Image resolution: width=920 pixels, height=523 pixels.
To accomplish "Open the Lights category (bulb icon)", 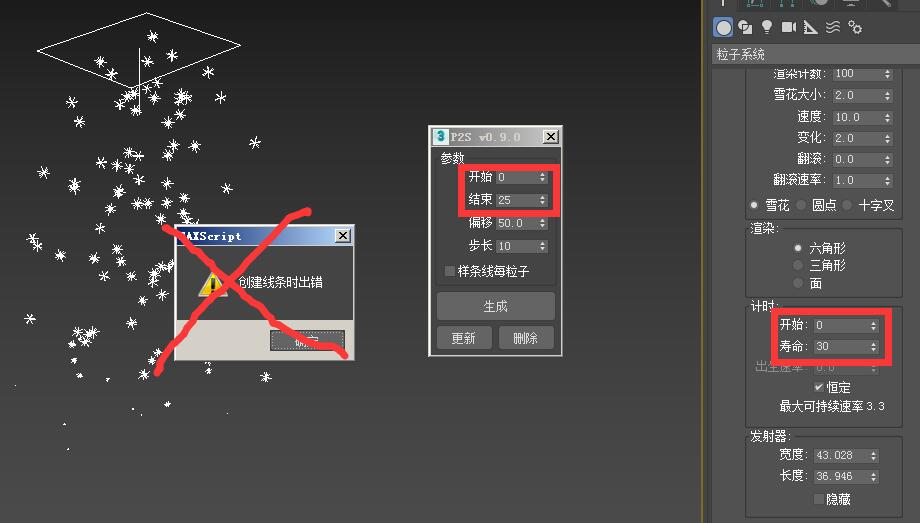I will click(x=767, y=28).
